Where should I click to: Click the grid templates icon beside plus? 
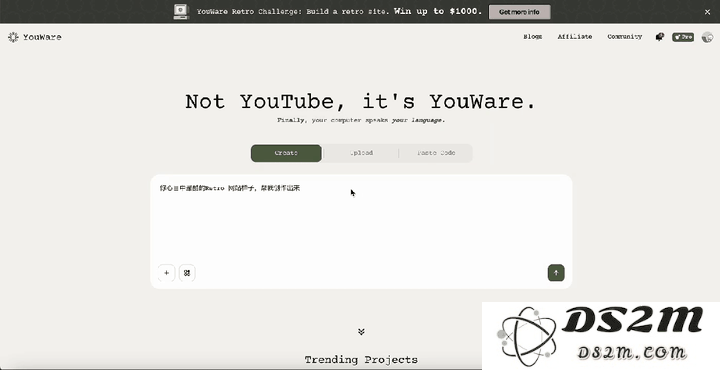[x=187, y=273]
